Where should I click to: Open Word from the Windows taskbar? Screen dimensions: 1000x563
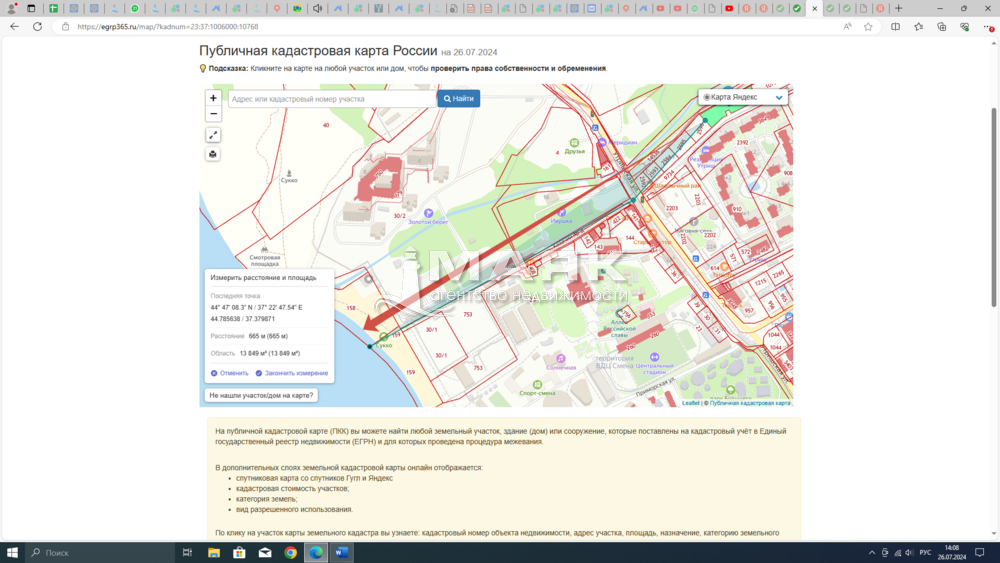point(342,552)
